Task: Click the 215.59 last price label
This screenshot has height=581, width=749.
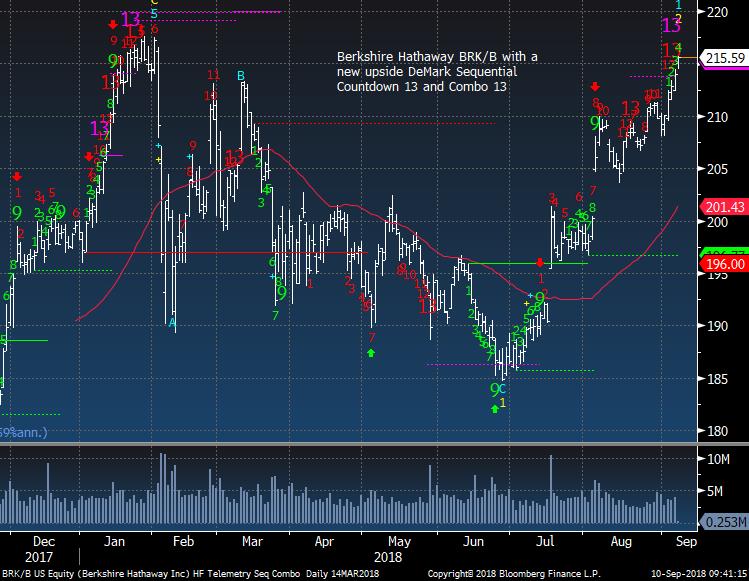Action: pos(725,58)
